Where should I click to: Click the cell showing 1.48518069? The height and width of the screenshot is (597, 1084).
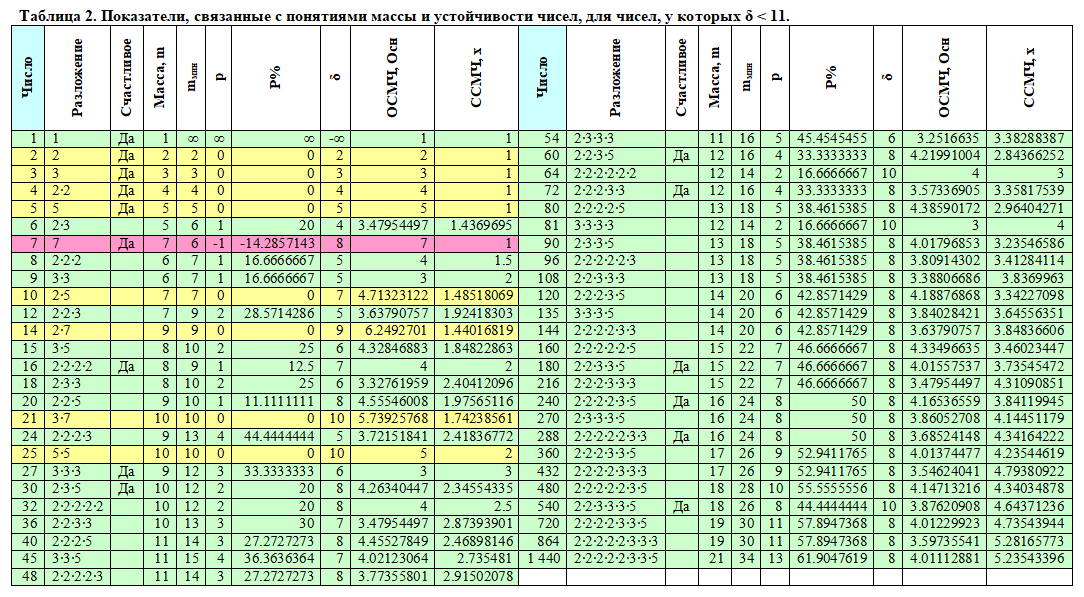point(476,296)
